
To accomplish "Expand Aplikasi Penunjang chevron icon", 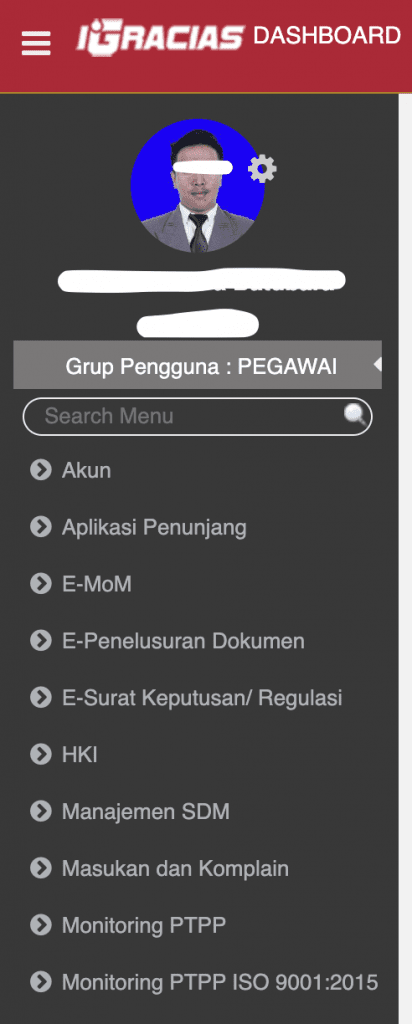I will point(40,527).
